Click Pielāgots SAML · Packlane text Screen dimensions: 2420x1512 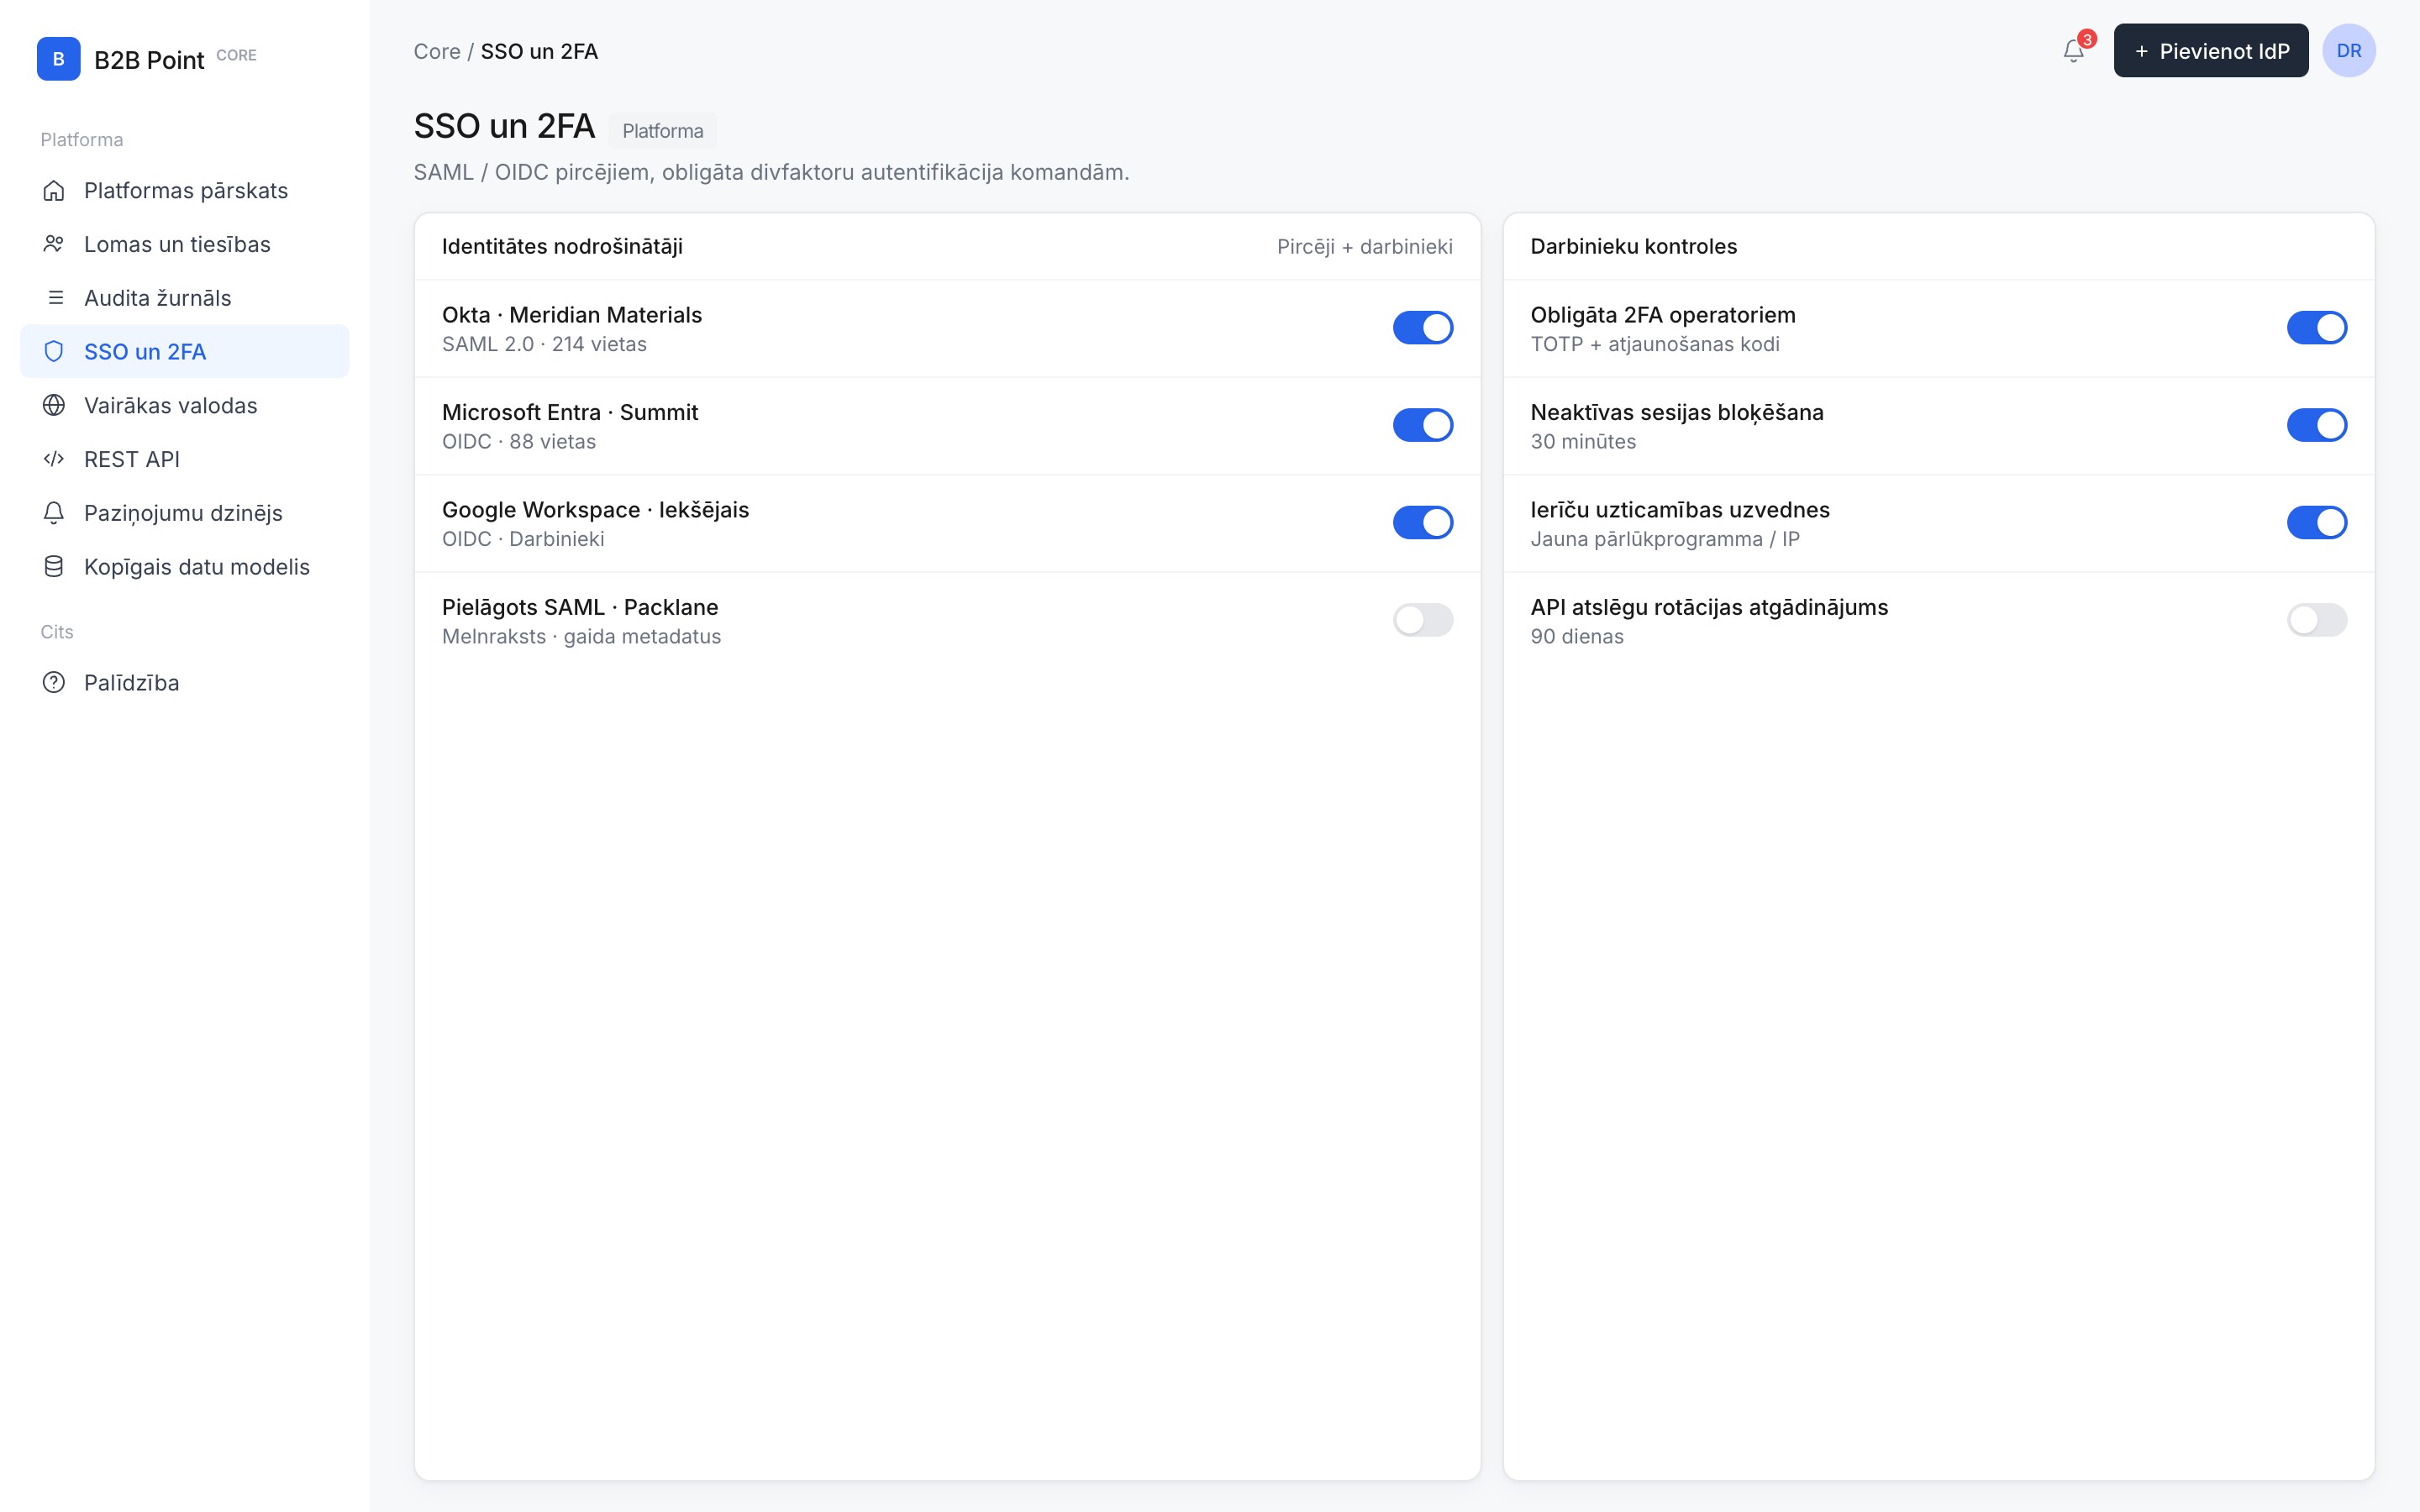click(580, 607)
